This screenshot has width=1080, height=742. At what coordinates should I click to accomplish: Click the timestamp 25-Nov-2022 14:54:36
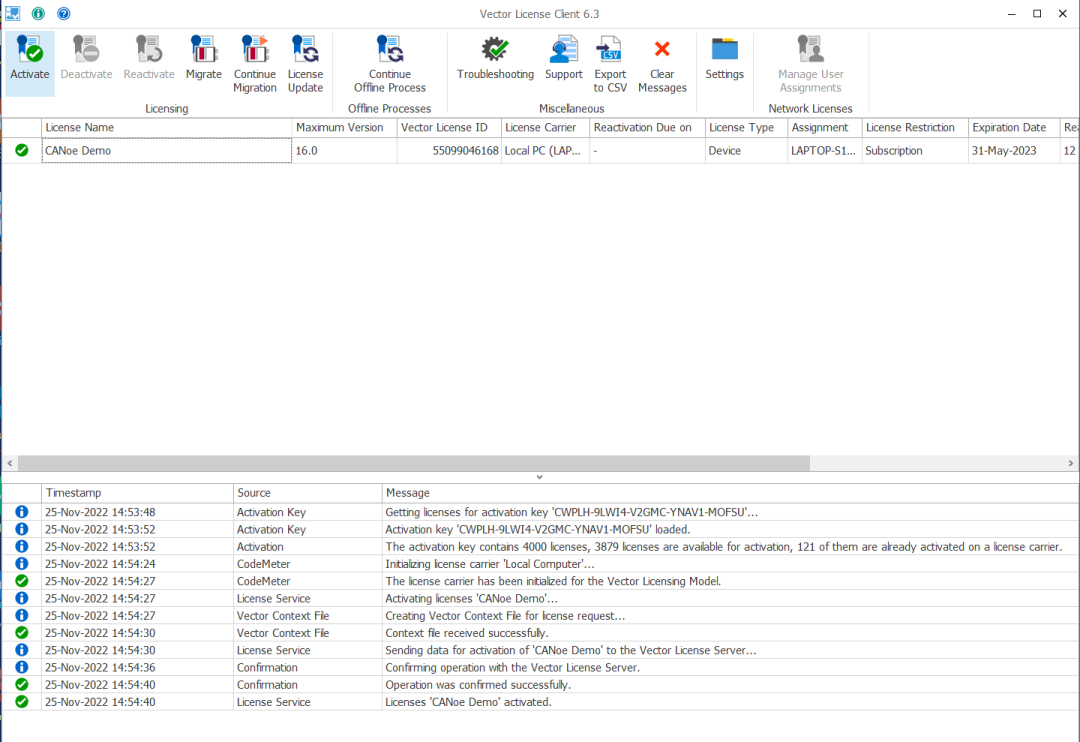click(101, 667)
